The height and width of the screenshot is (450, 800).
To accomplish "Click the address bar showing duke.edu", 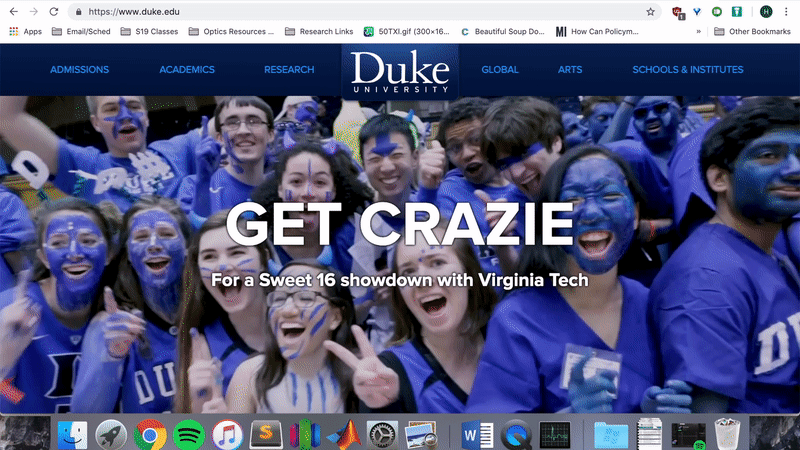I will (x=350, y=12).
